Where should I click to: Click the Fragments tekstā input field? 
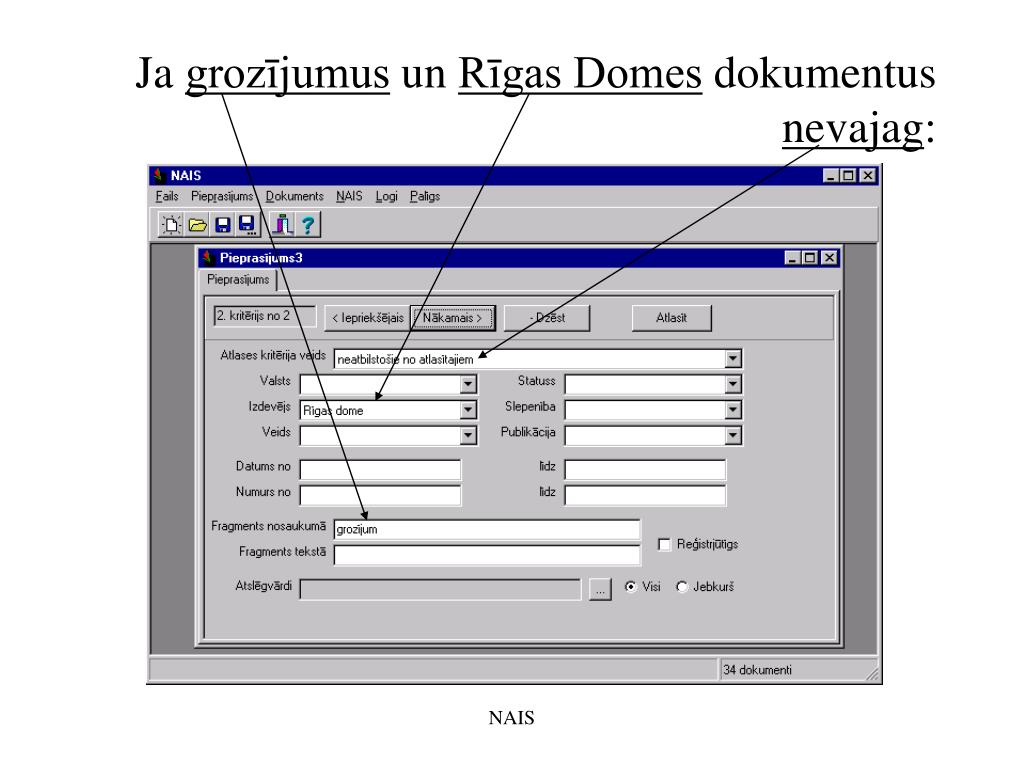pyautogui.click(x=487, y=555)
